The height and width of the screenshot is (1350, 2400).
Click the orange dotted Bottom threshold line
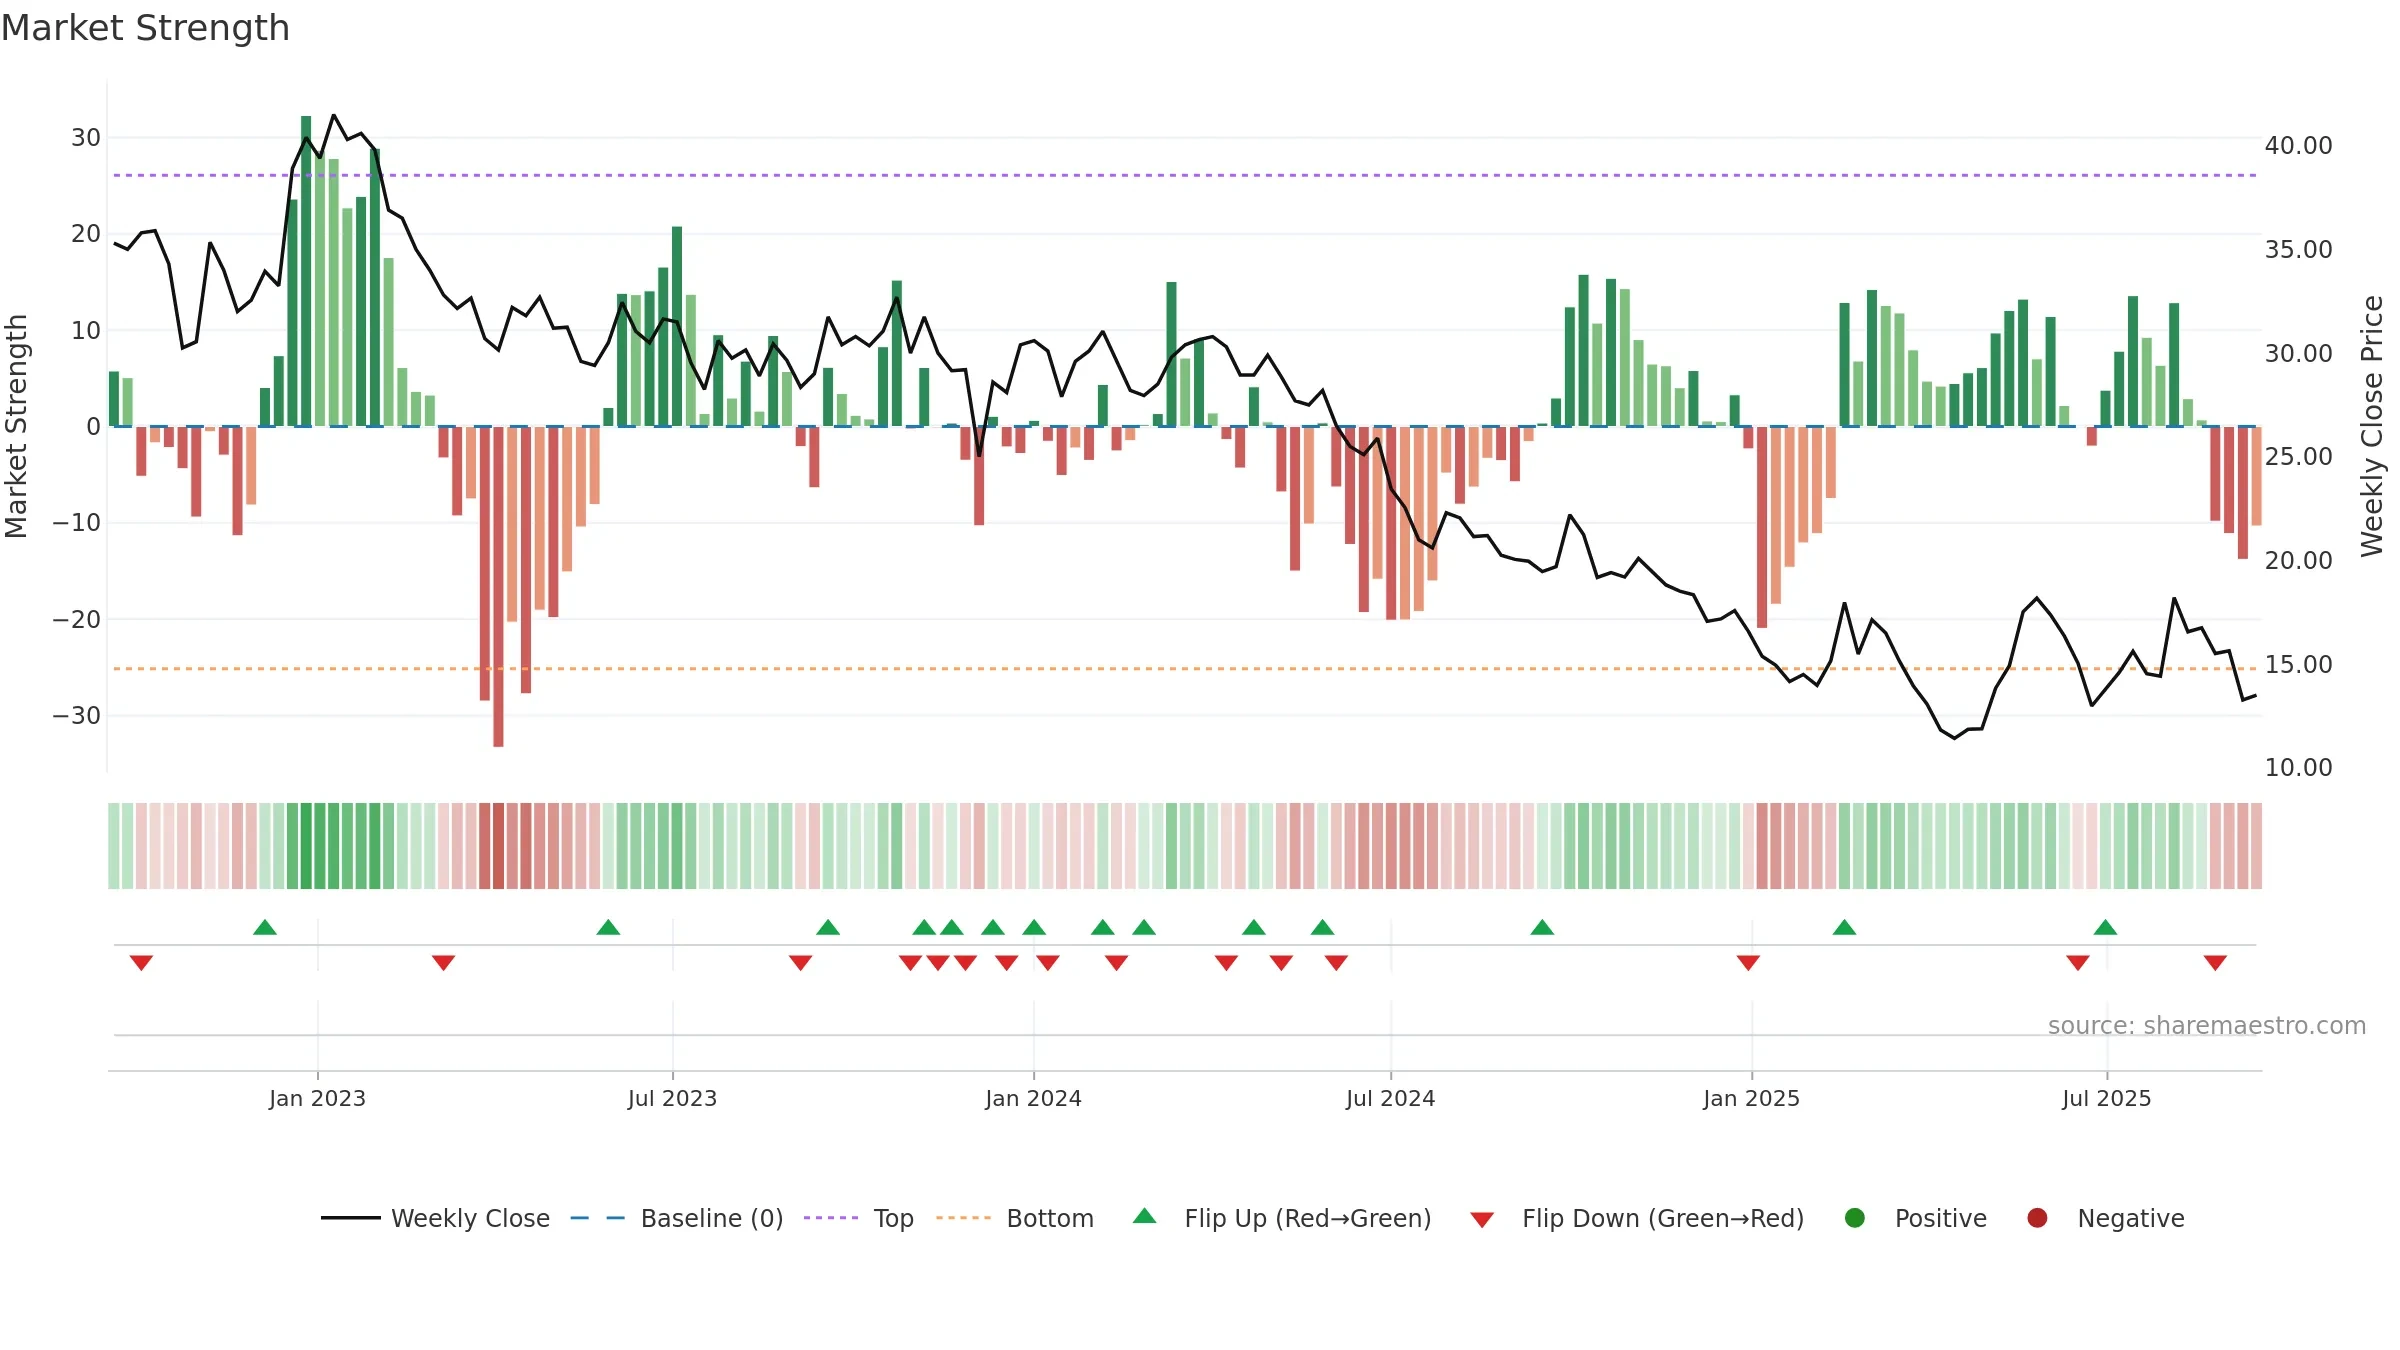(x=1185, y=668)
